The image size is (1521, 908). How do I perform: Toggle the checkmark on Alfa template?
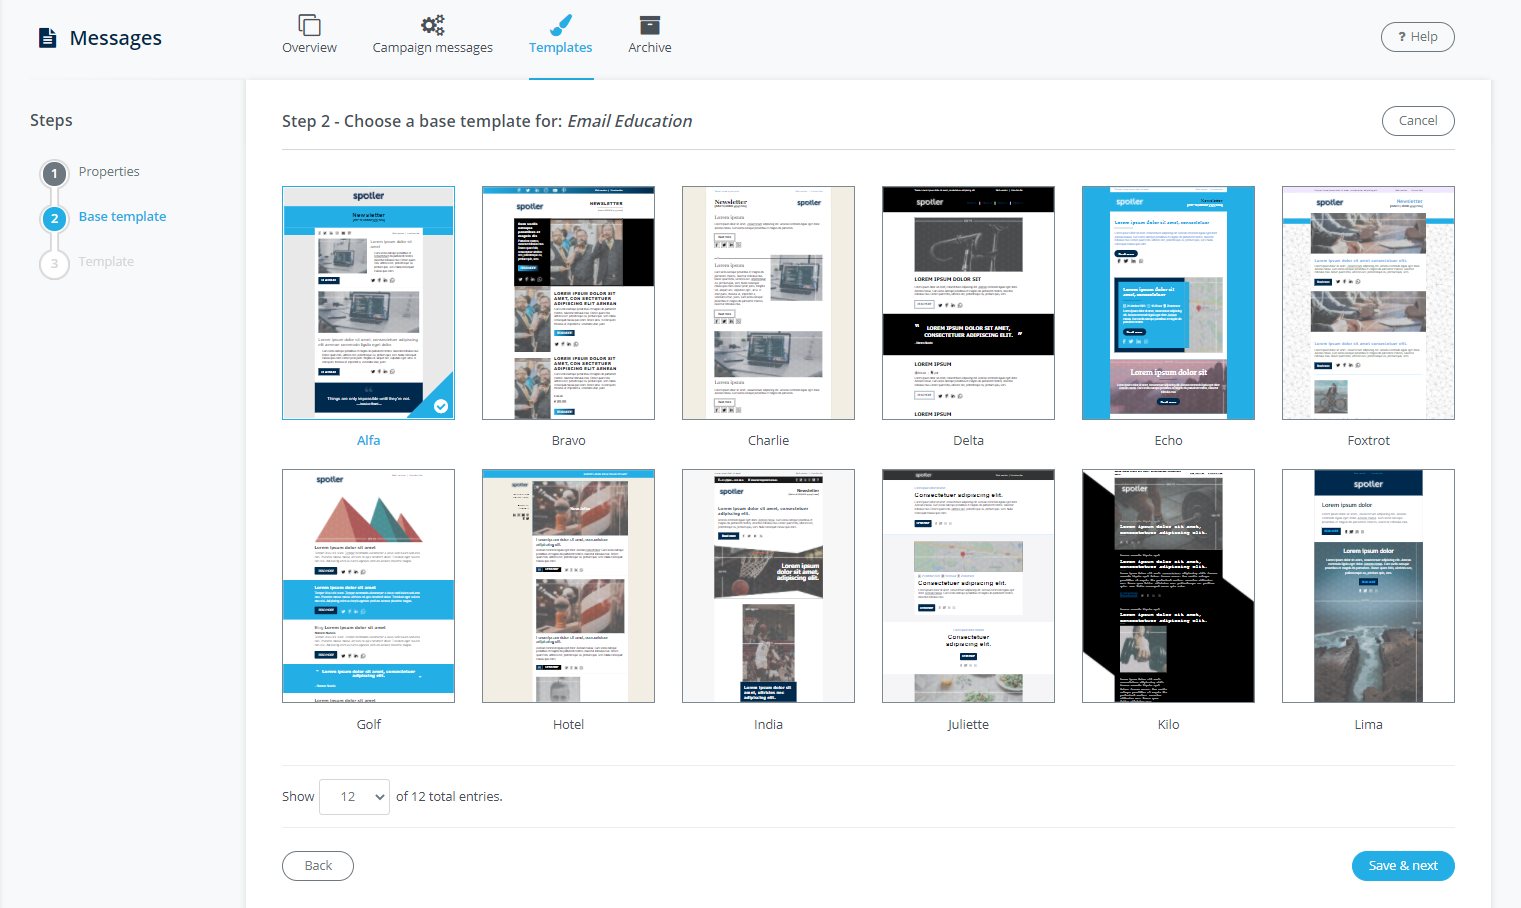[x=441, y=406]
